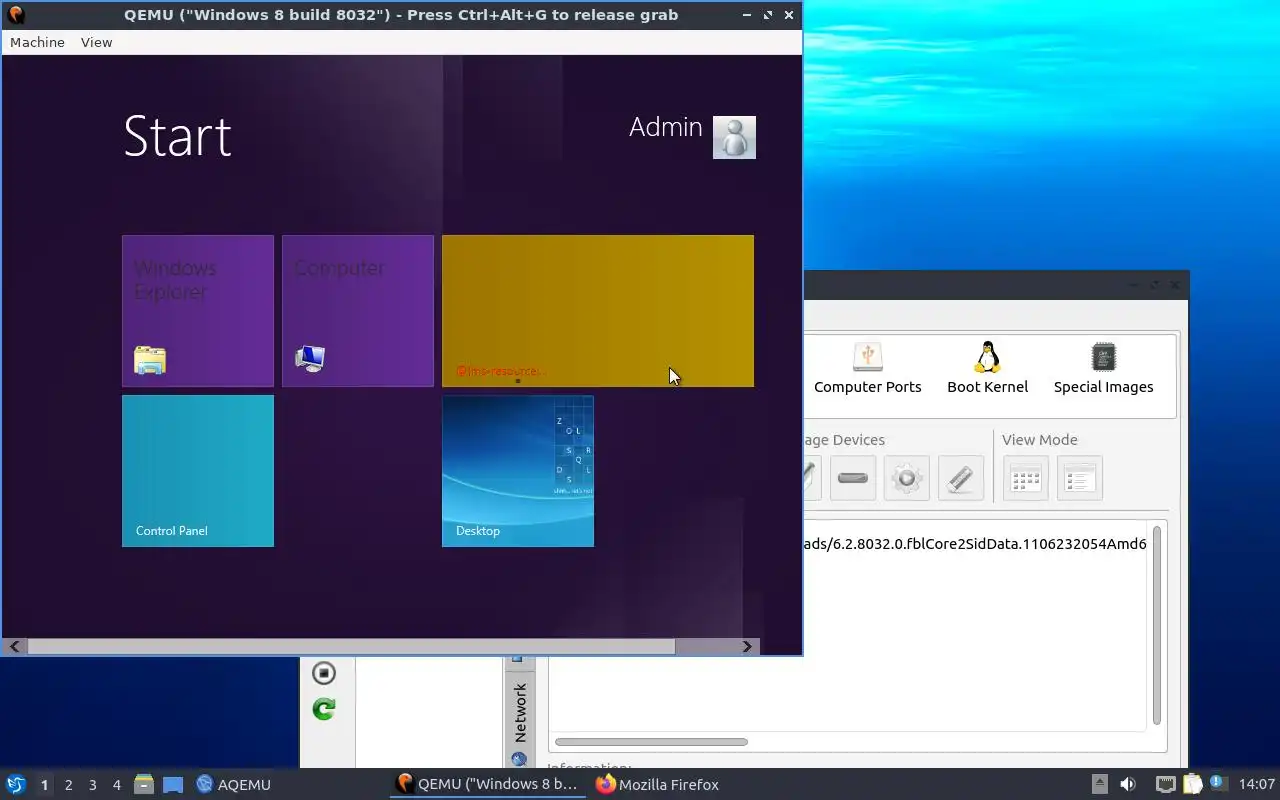Click the show desktop panel icon
Screen dimensions: 1280x800
coord(173,785)
